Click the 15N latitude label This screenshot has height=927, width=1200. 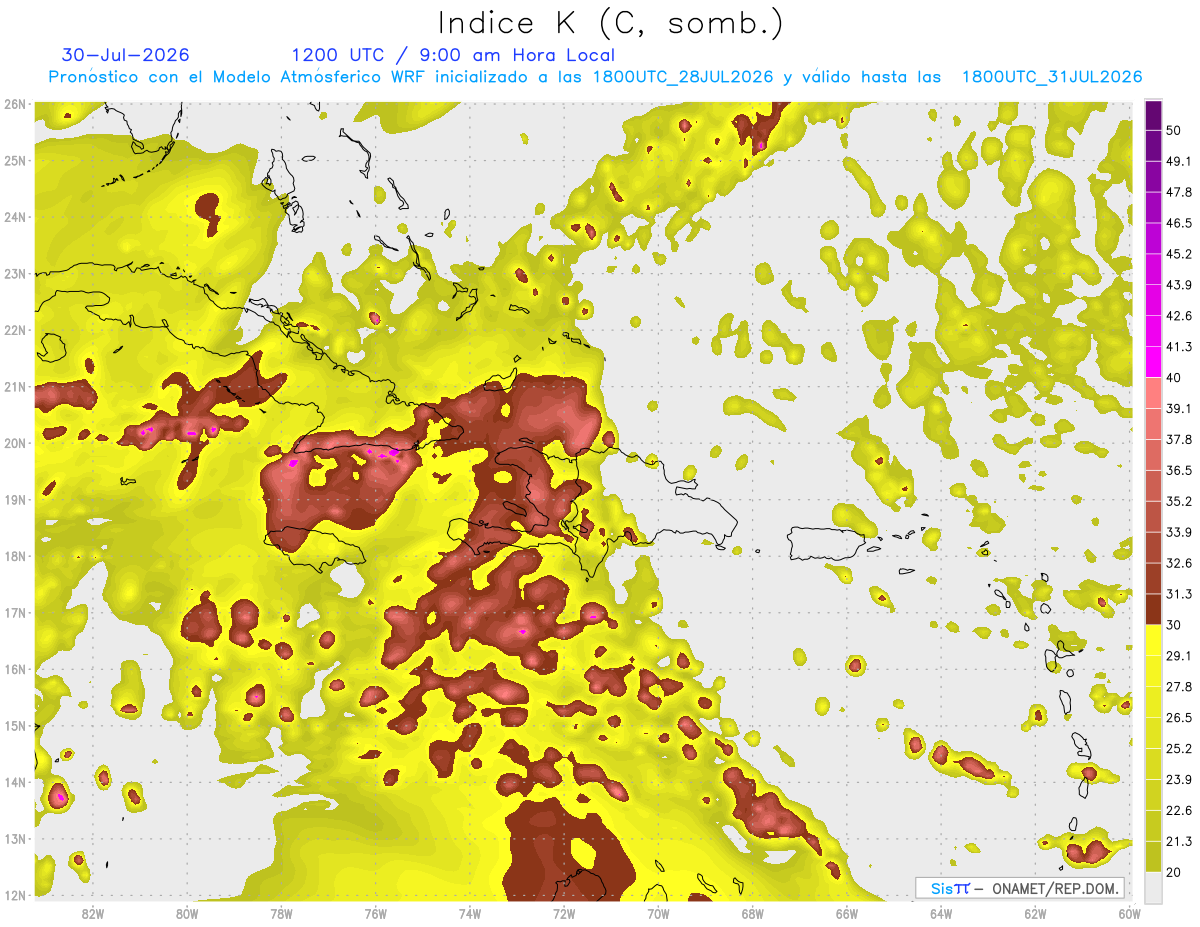[15, 725]
